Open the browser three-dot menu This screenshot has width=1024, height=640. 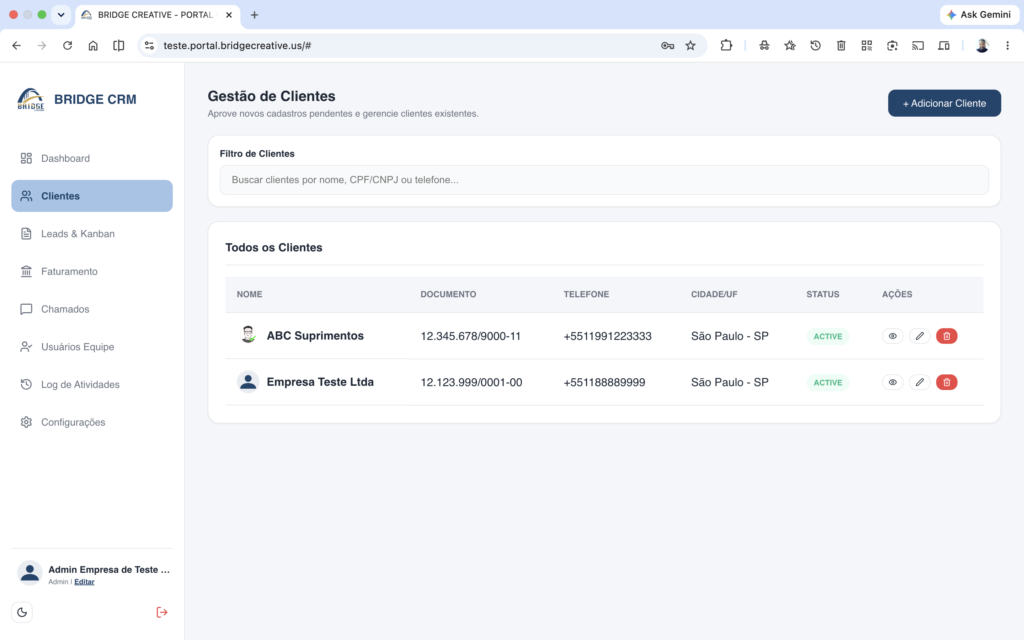pos(1007,46)
